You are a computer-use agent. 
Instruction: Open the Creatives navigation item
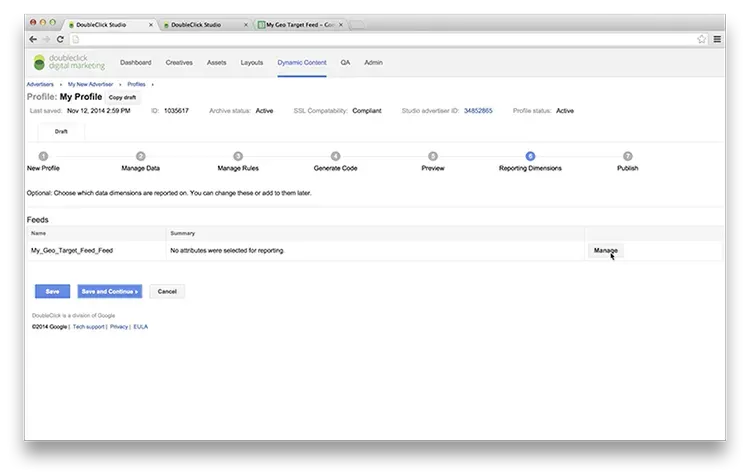pos(179,62)
